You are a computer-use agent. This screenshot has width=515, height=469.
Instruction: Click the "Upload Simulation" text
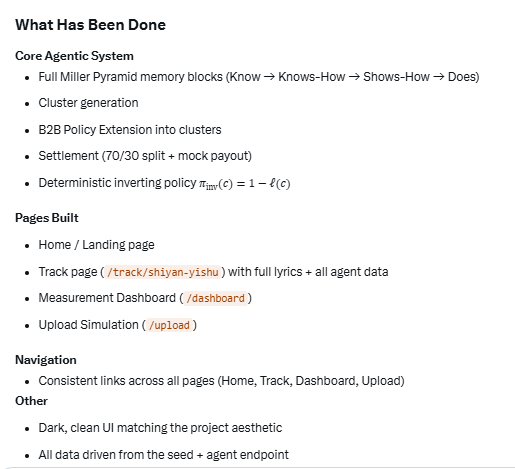pos(88,325)
